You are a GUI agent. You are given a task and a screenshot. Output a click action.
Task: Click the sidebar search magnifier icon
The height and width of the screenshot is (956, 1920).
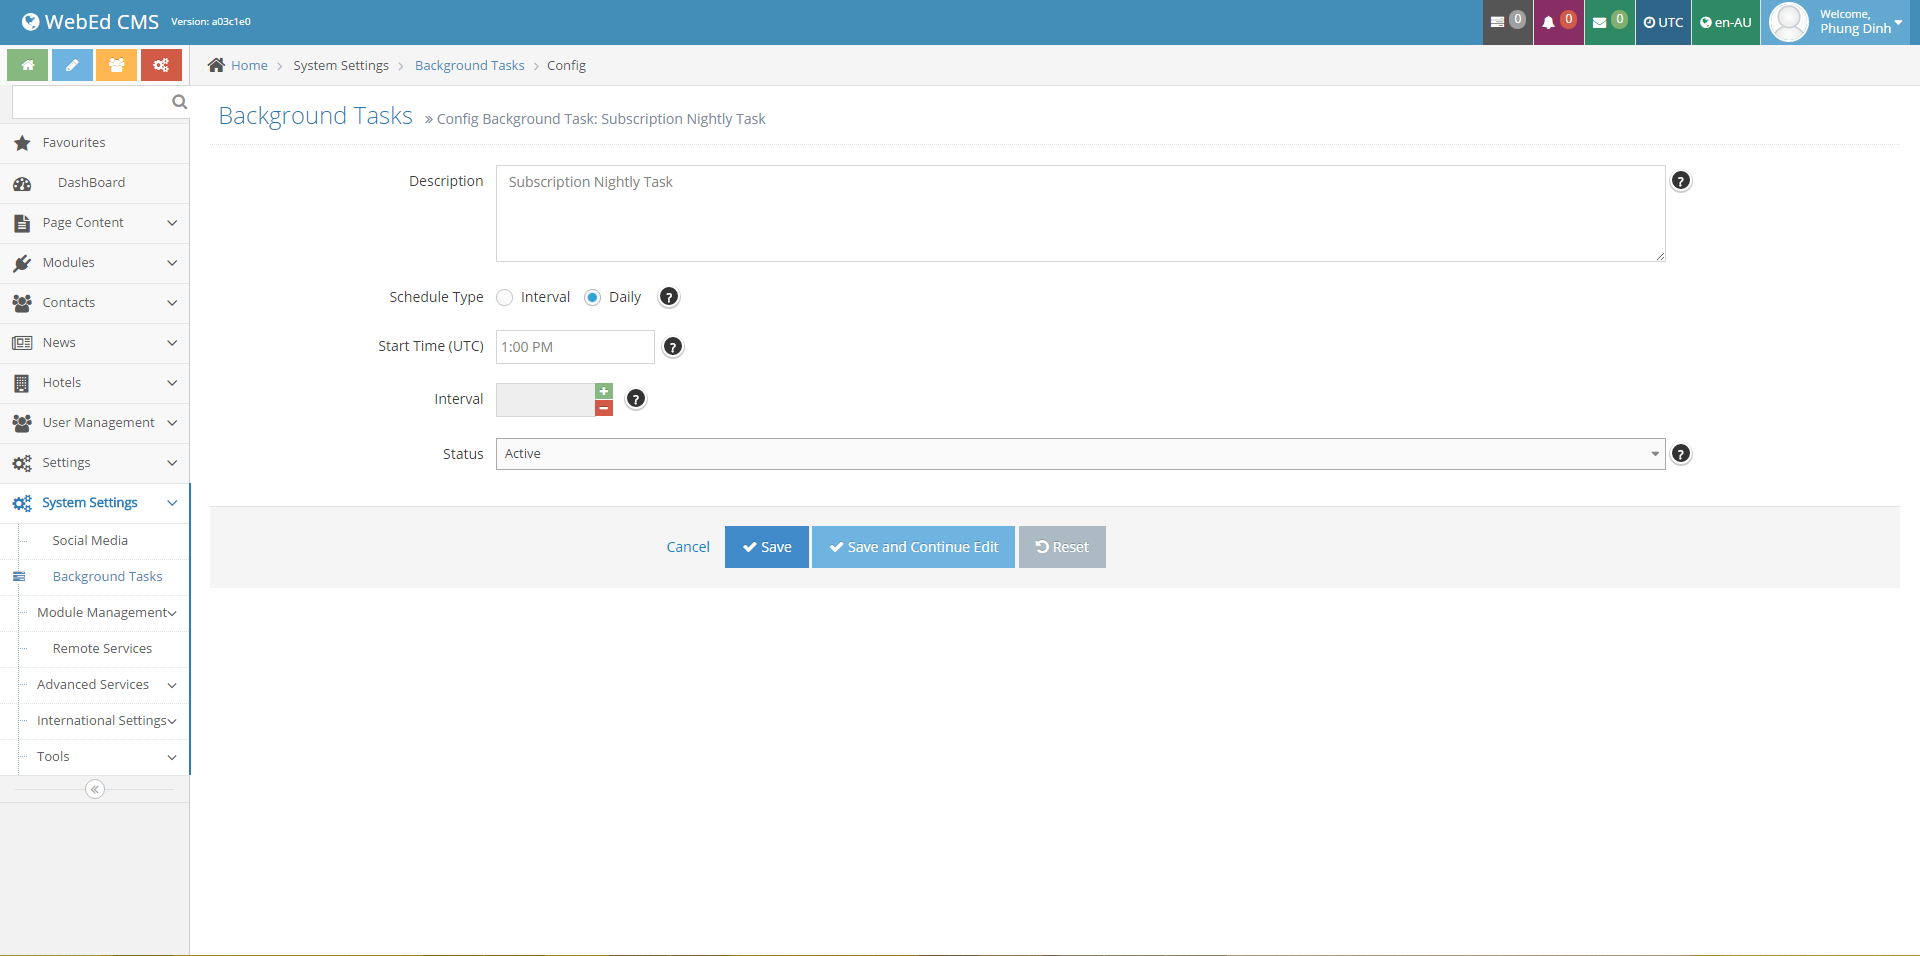click(179, 102)
